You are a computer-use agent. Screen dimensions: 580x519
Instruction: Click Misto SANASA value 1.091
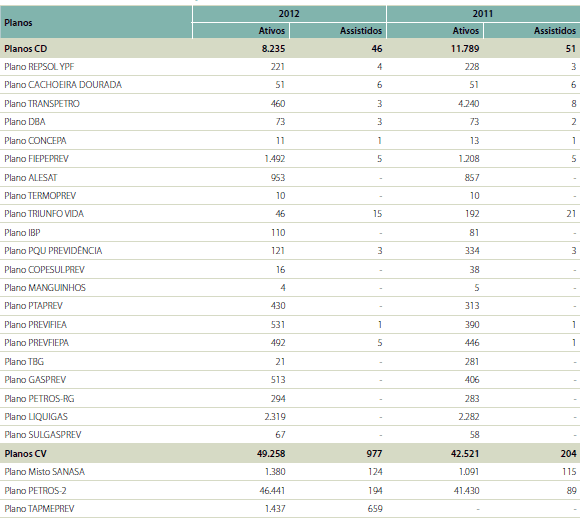point(469,472)
